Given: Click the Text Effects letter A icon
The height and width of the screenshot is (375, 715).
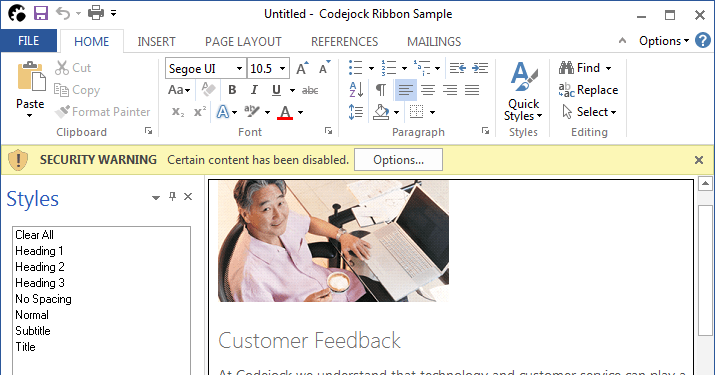Looking at the screenshot, I should click(x=223, y=112).
